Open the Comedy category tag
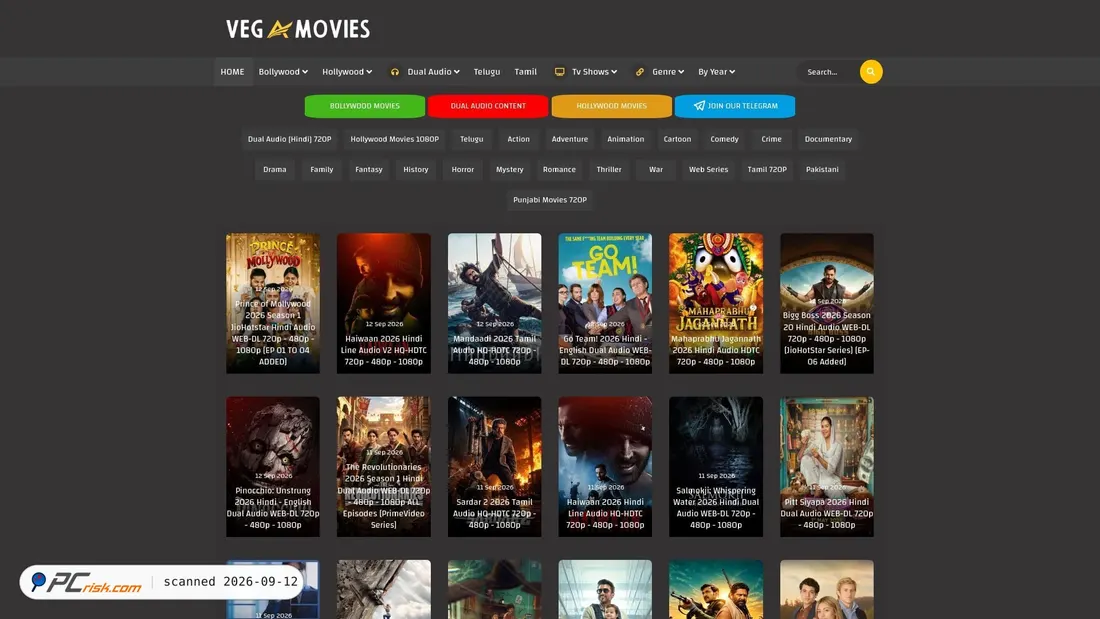Screen dimensions: 1100x619 point(724,139)
